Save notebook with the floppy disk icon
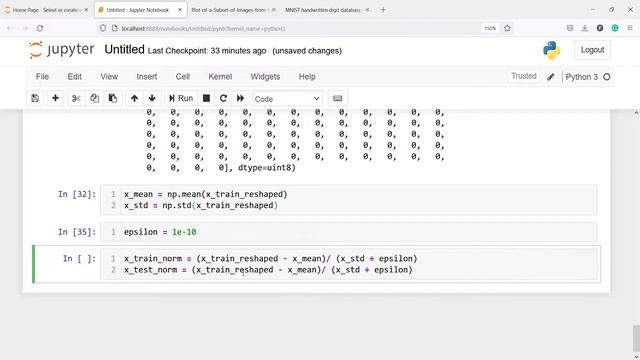Image resolution: width=640 pixels, height=360 pixels. click(35, 98)
